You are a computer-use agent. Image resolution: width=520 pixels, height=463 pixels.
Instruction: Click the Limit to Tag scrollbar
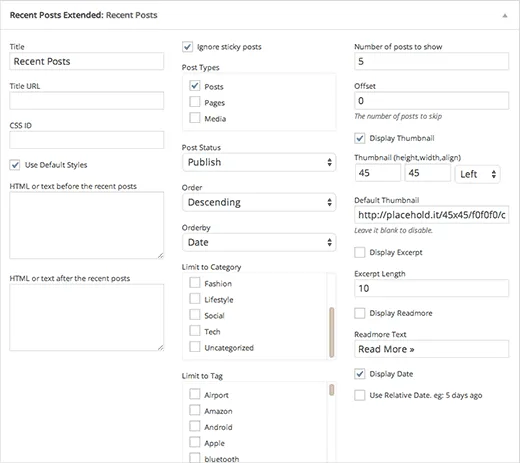(332, 390)
